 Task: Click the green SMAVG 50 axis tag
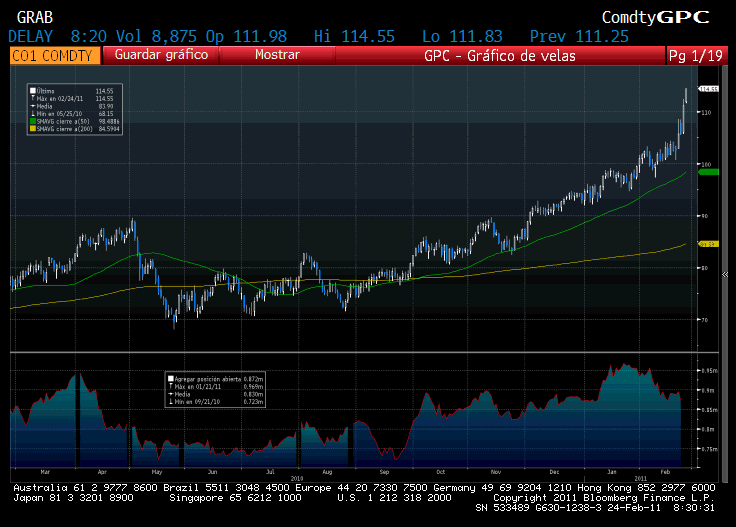(709, 172)
